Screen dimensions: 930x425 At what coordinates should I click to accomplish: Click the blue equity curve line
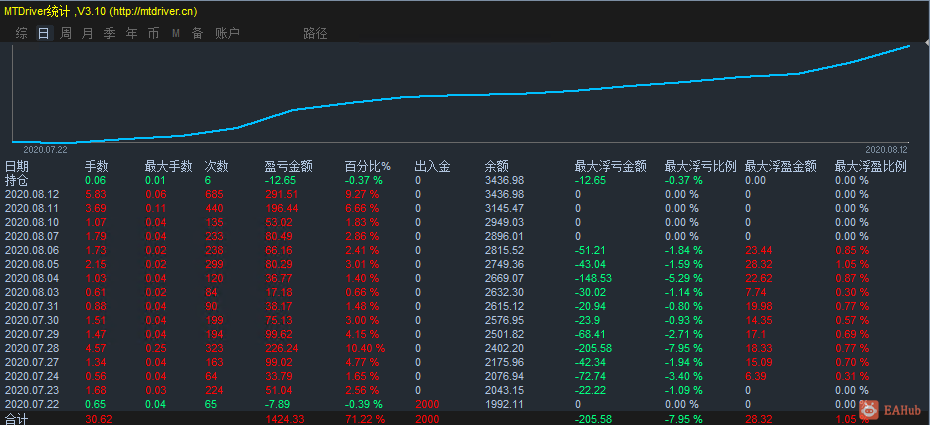click(463, 95)
